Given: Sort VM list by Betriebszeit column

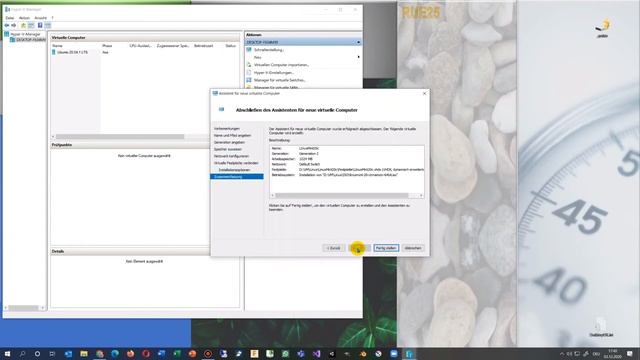Looking at the screenshot, I should point(203,46).
